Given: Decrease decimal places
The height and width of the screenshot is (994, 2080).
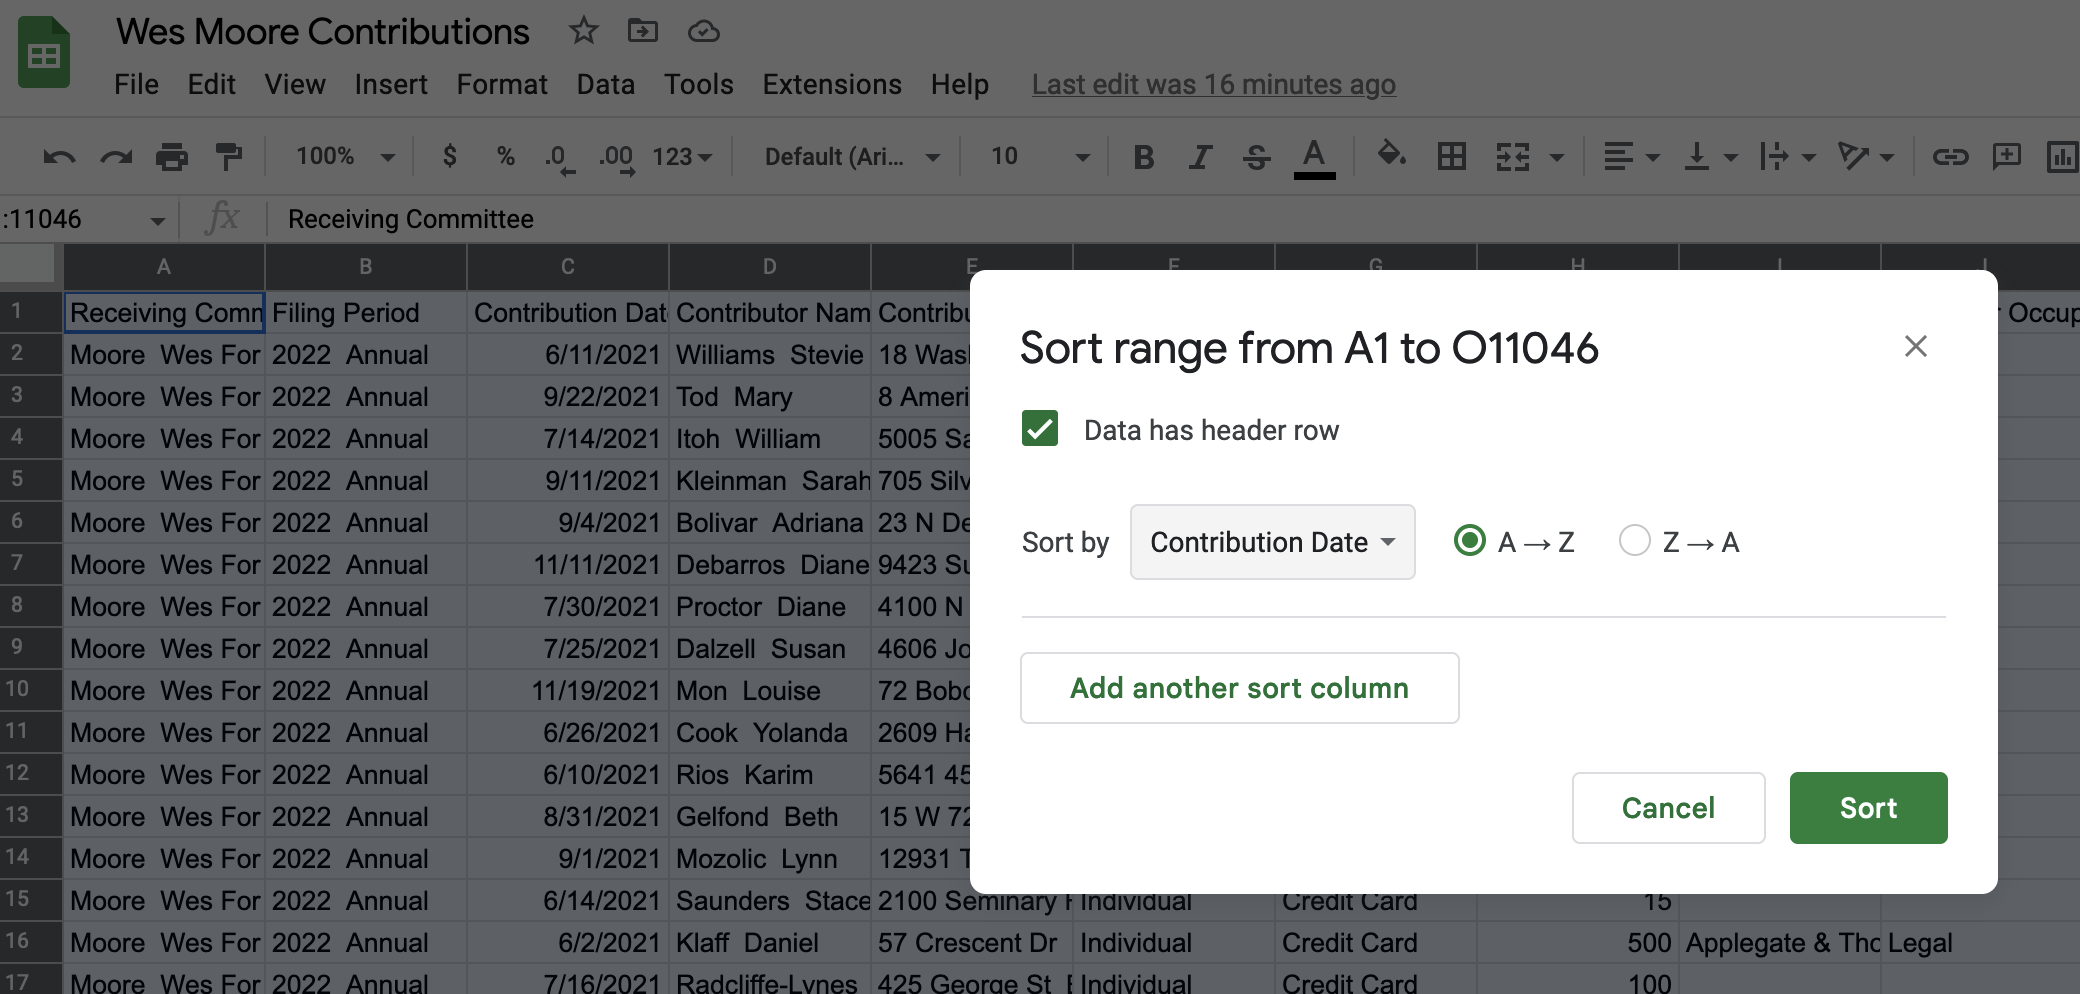Looking at the screenshot, I should 559,158.
